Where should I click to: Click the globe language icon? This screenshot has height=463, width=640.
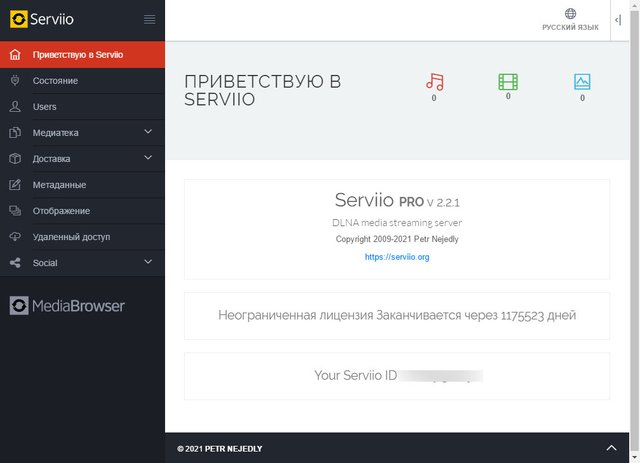point(570,13)
